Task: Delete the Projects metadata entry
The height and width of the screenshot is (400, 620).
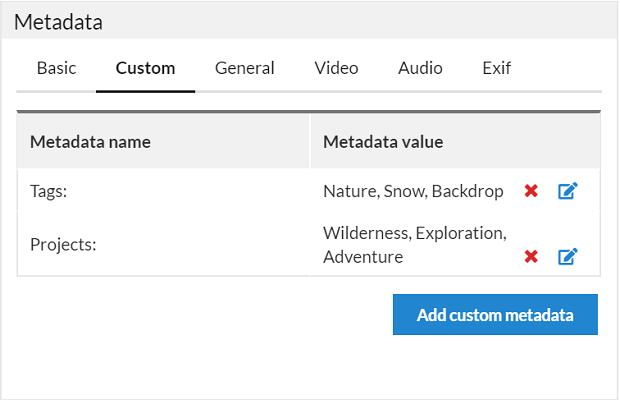Action: 531,257
